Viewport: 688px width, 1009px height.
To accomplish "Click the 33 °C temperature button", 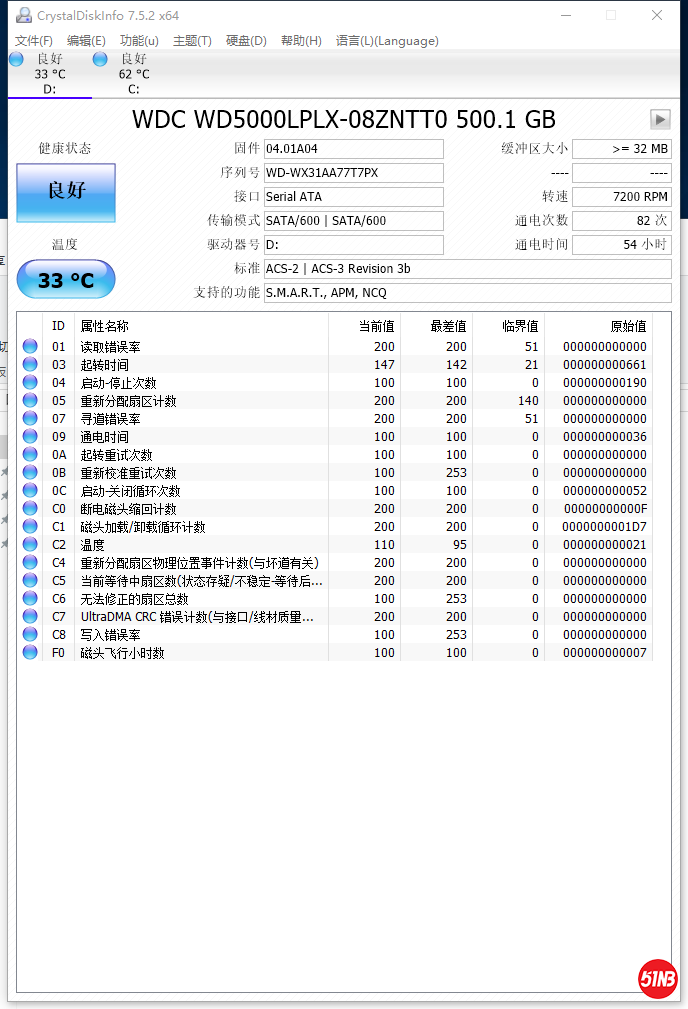I will coord(66,280).
